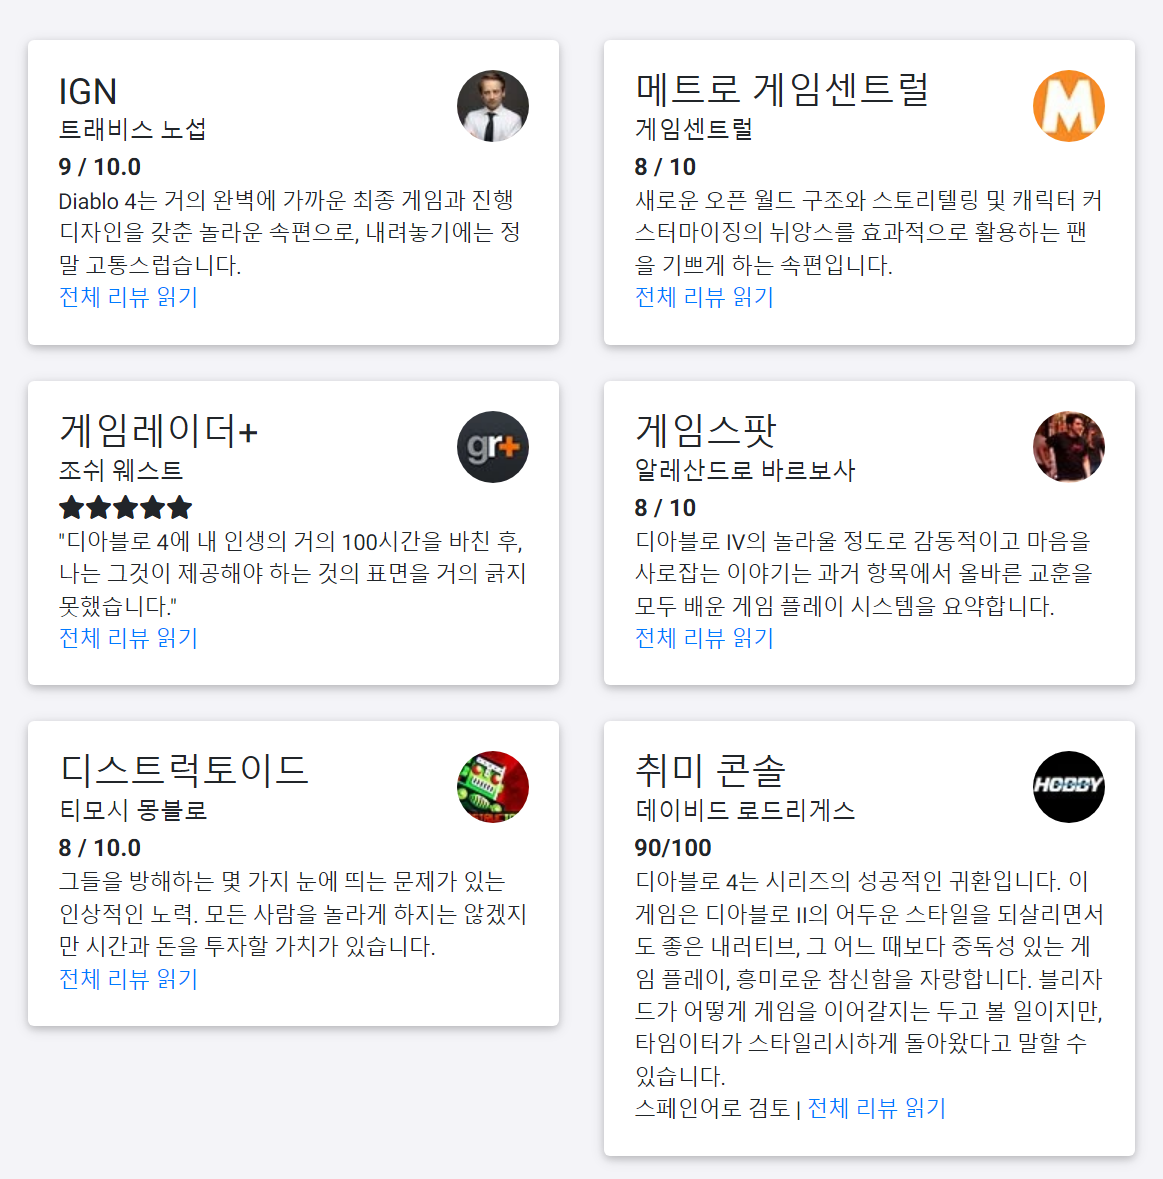Click the GamesRadar+ gr+ logo
This screenshot has height=1179, width=1163.
pyautogui.click(x=492, y=447)
